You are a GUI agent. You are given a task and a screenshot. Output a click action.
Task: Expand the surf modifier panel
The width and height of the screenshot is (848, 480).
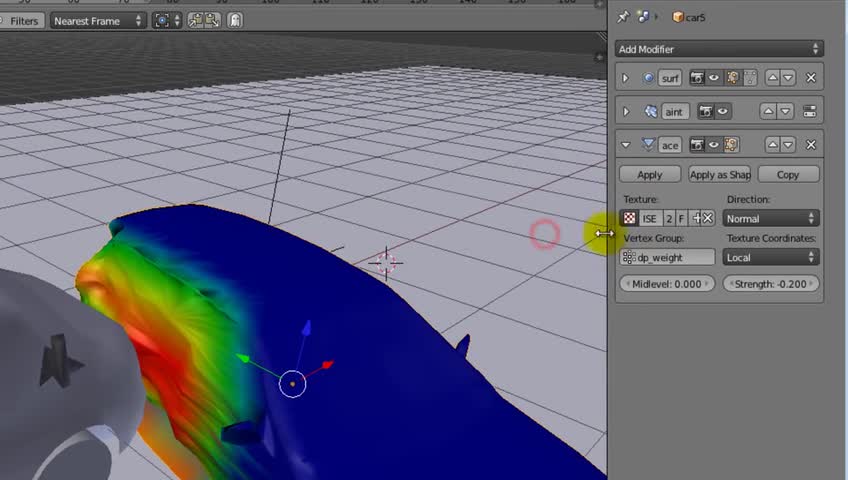tap(626, 78)
